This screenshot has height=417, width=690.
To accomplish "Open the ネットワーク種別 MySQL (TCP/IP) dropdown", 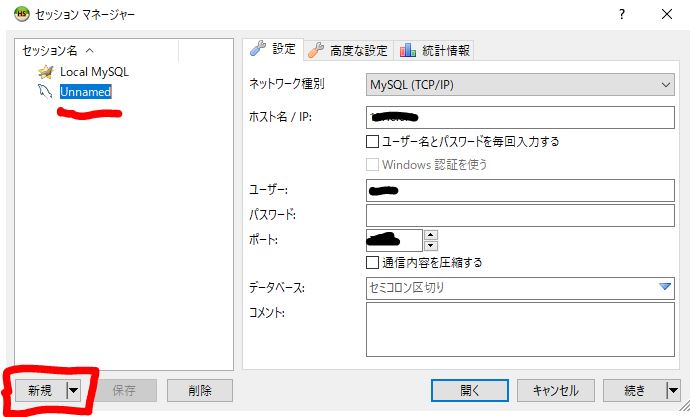I will pos(520,84).
